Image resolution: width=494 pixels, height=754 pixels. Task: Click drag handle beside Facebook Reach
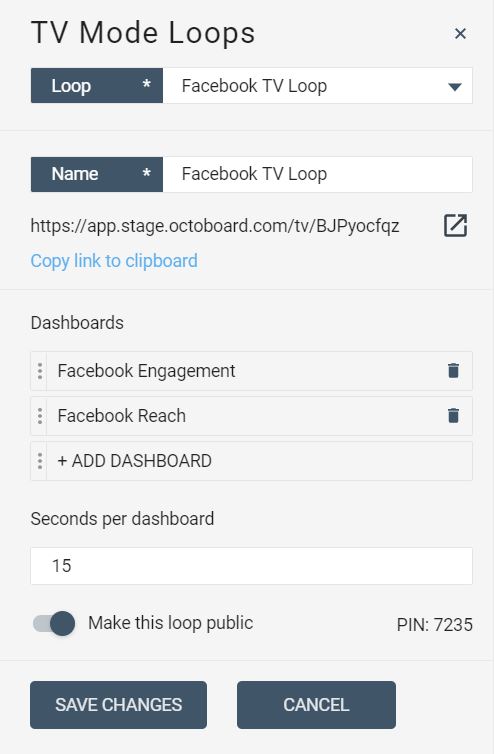39,415
